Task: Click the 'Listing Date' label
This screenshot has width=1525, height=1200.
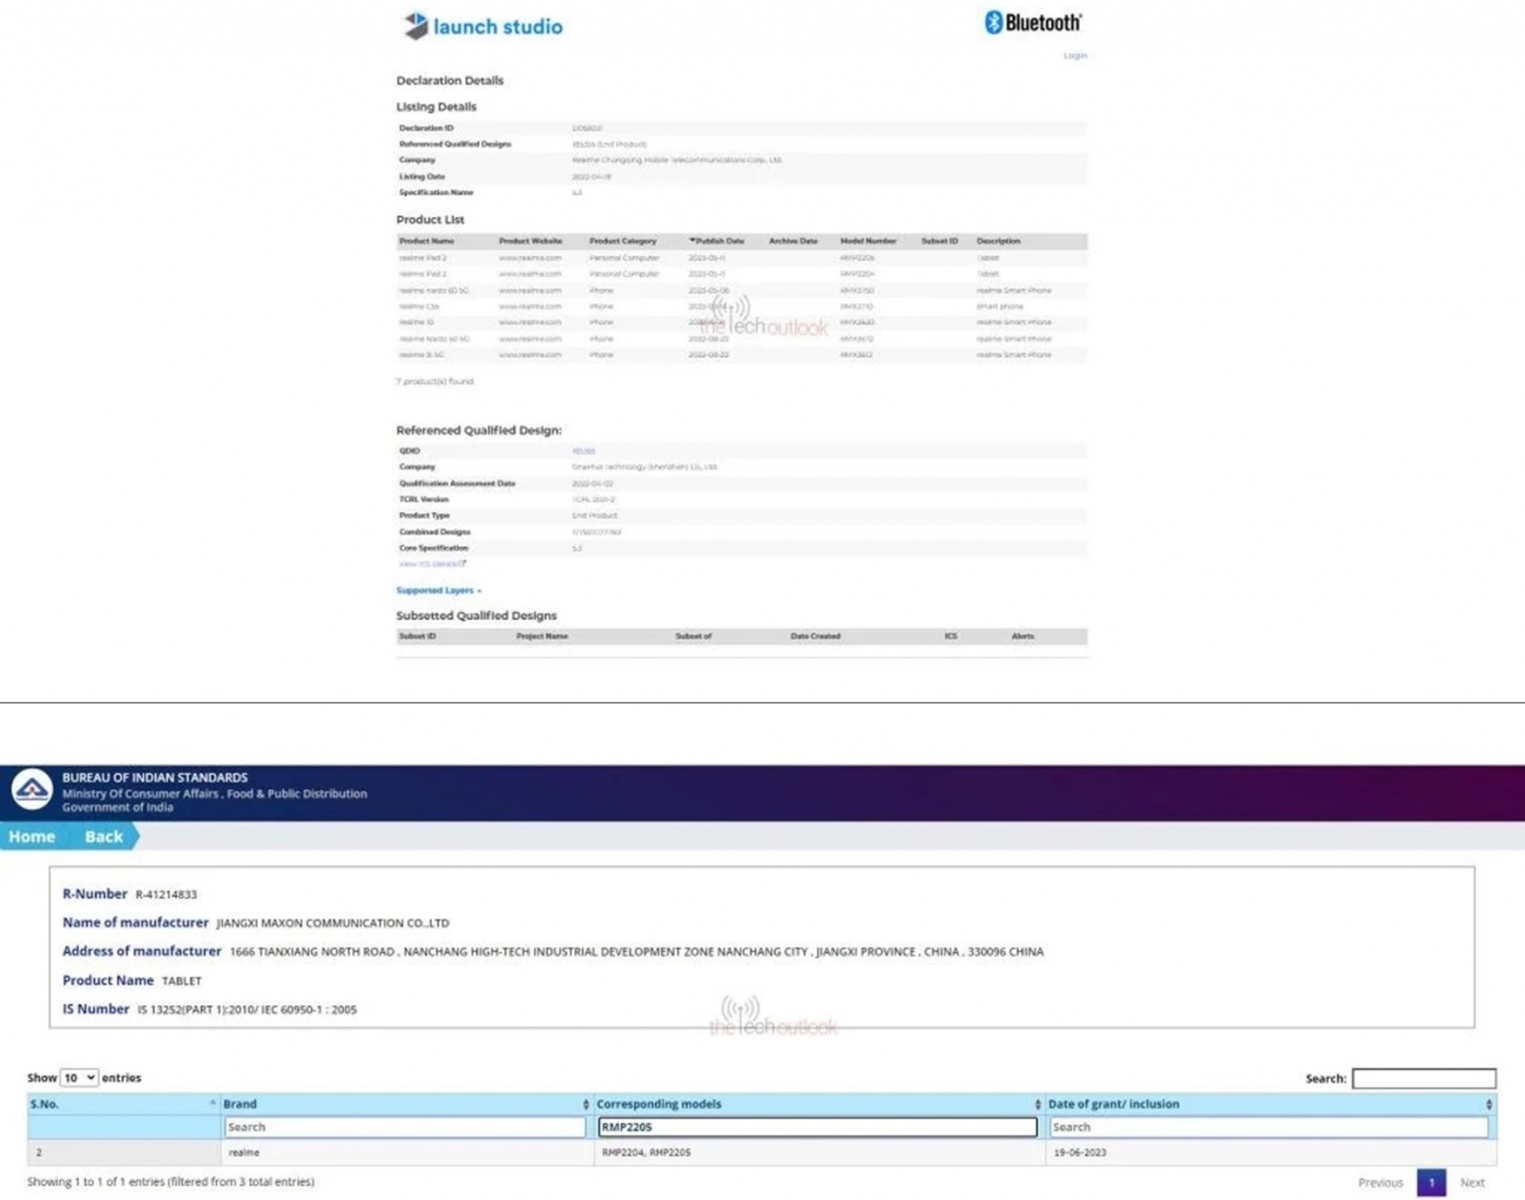Action: click(x=422, y=176)
